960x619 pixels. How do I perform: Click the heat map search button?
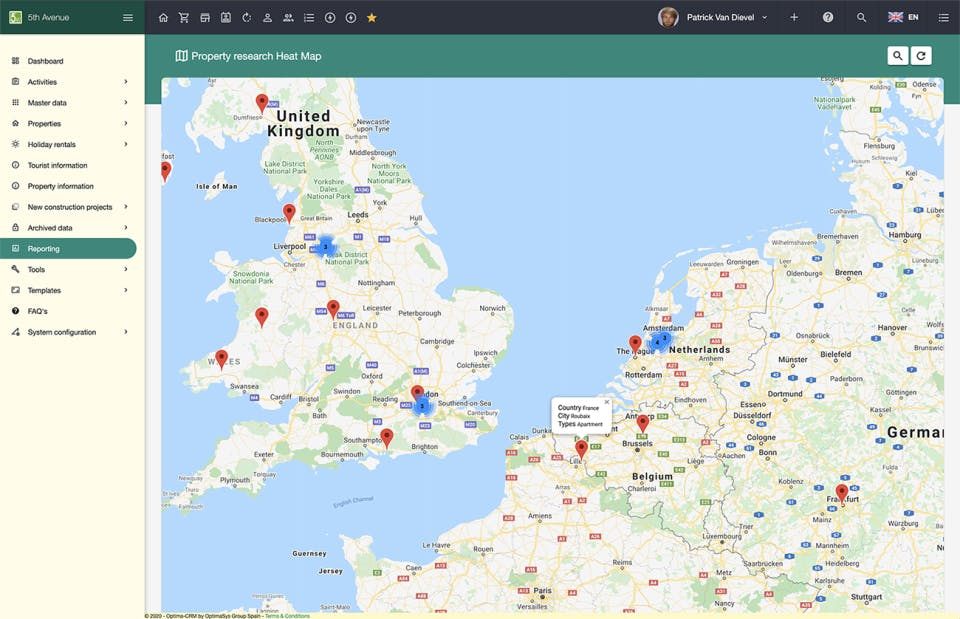tap(898, 56)
